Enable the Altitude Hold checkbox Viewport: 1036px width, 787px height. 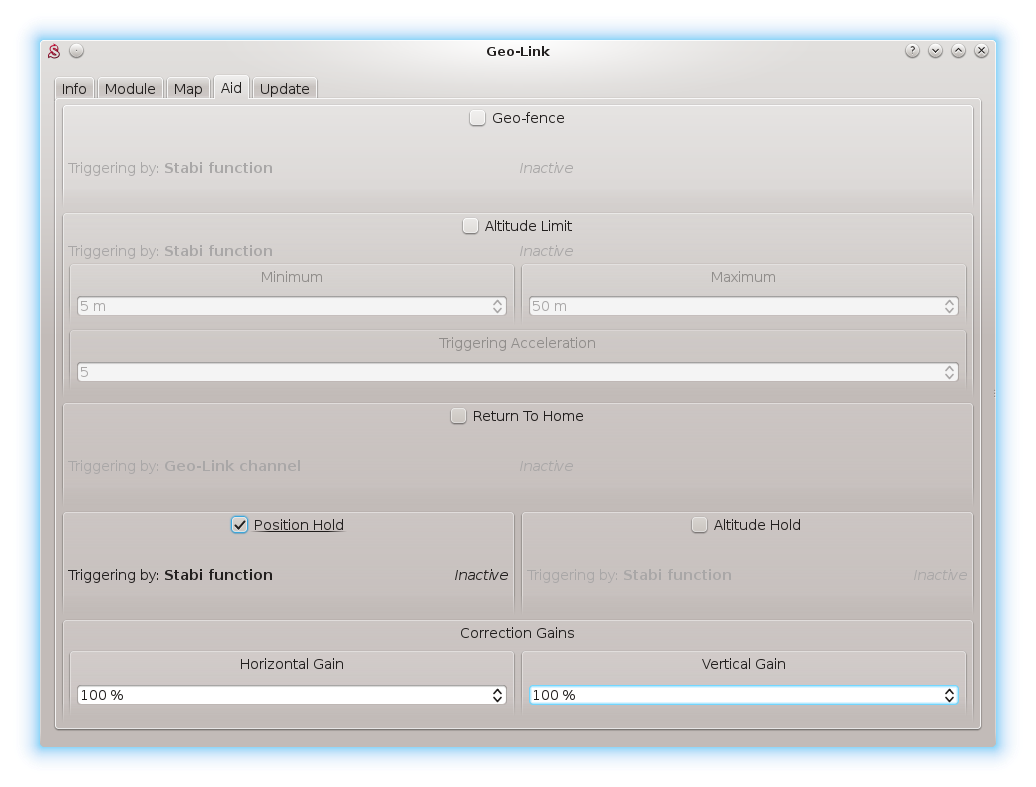(x=699, y=525)
